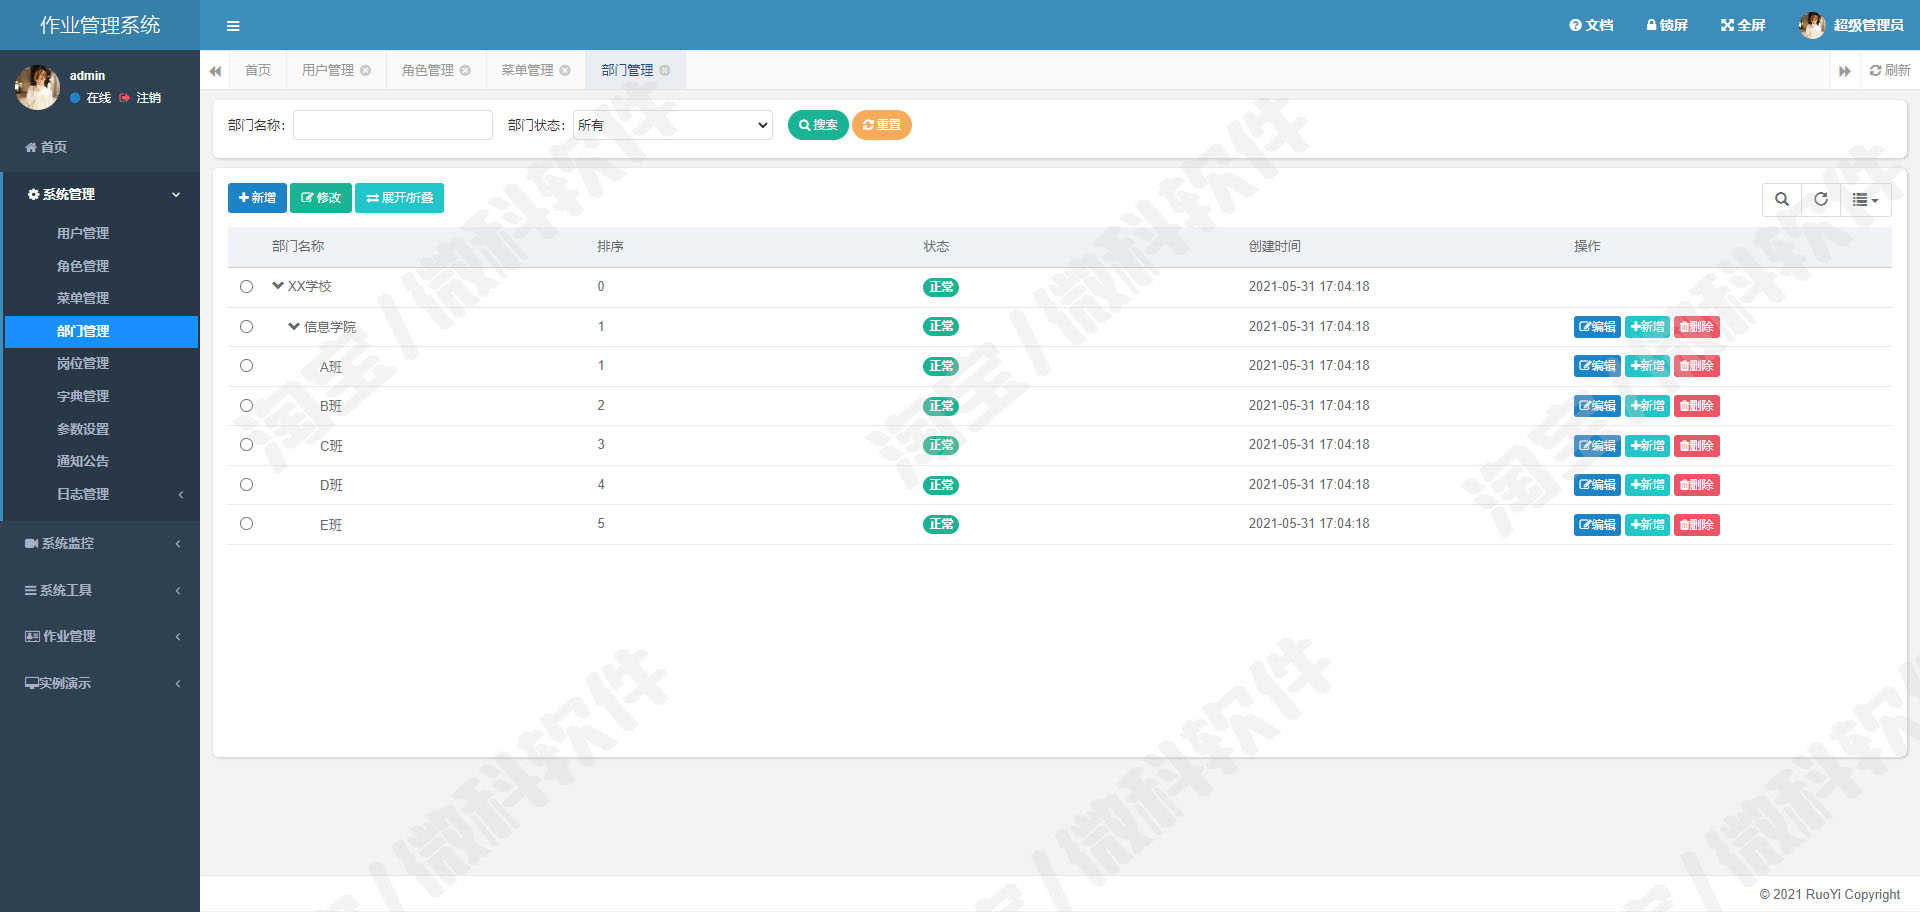The image size is (1920, 912).
Task: Toggle the sidebar hamburger menu icon
Action: 233,26
